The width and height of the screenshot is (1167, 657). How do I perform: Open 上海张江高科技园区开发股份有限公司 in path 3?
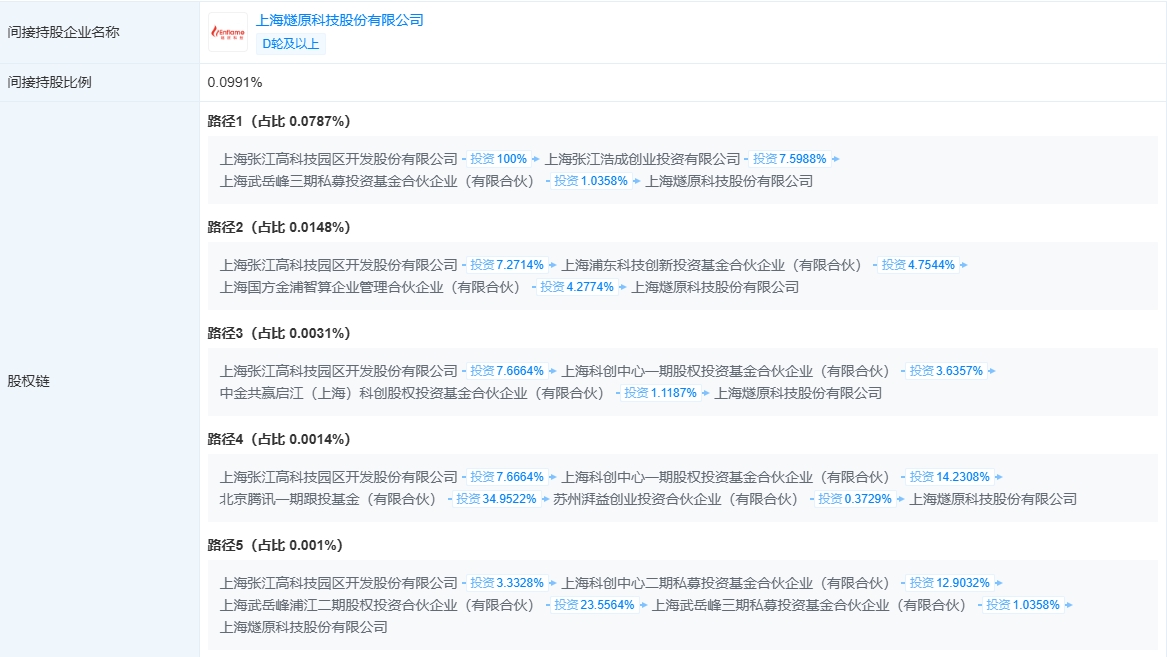[339, 371]
